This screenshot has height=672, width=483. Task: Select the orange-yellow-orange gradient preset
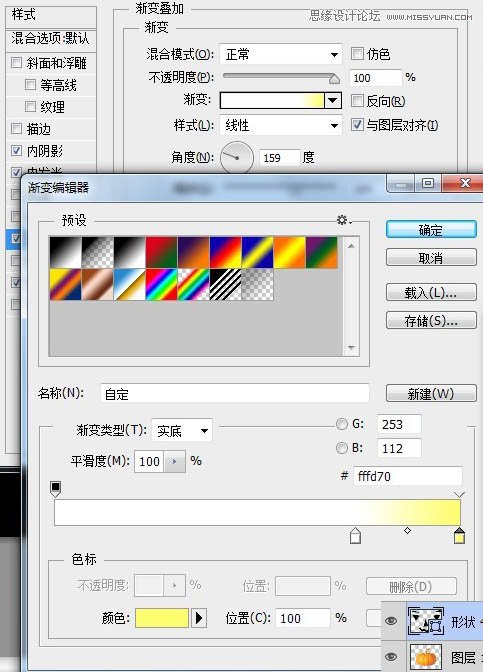pyautogui.click(x=289, y=252)
